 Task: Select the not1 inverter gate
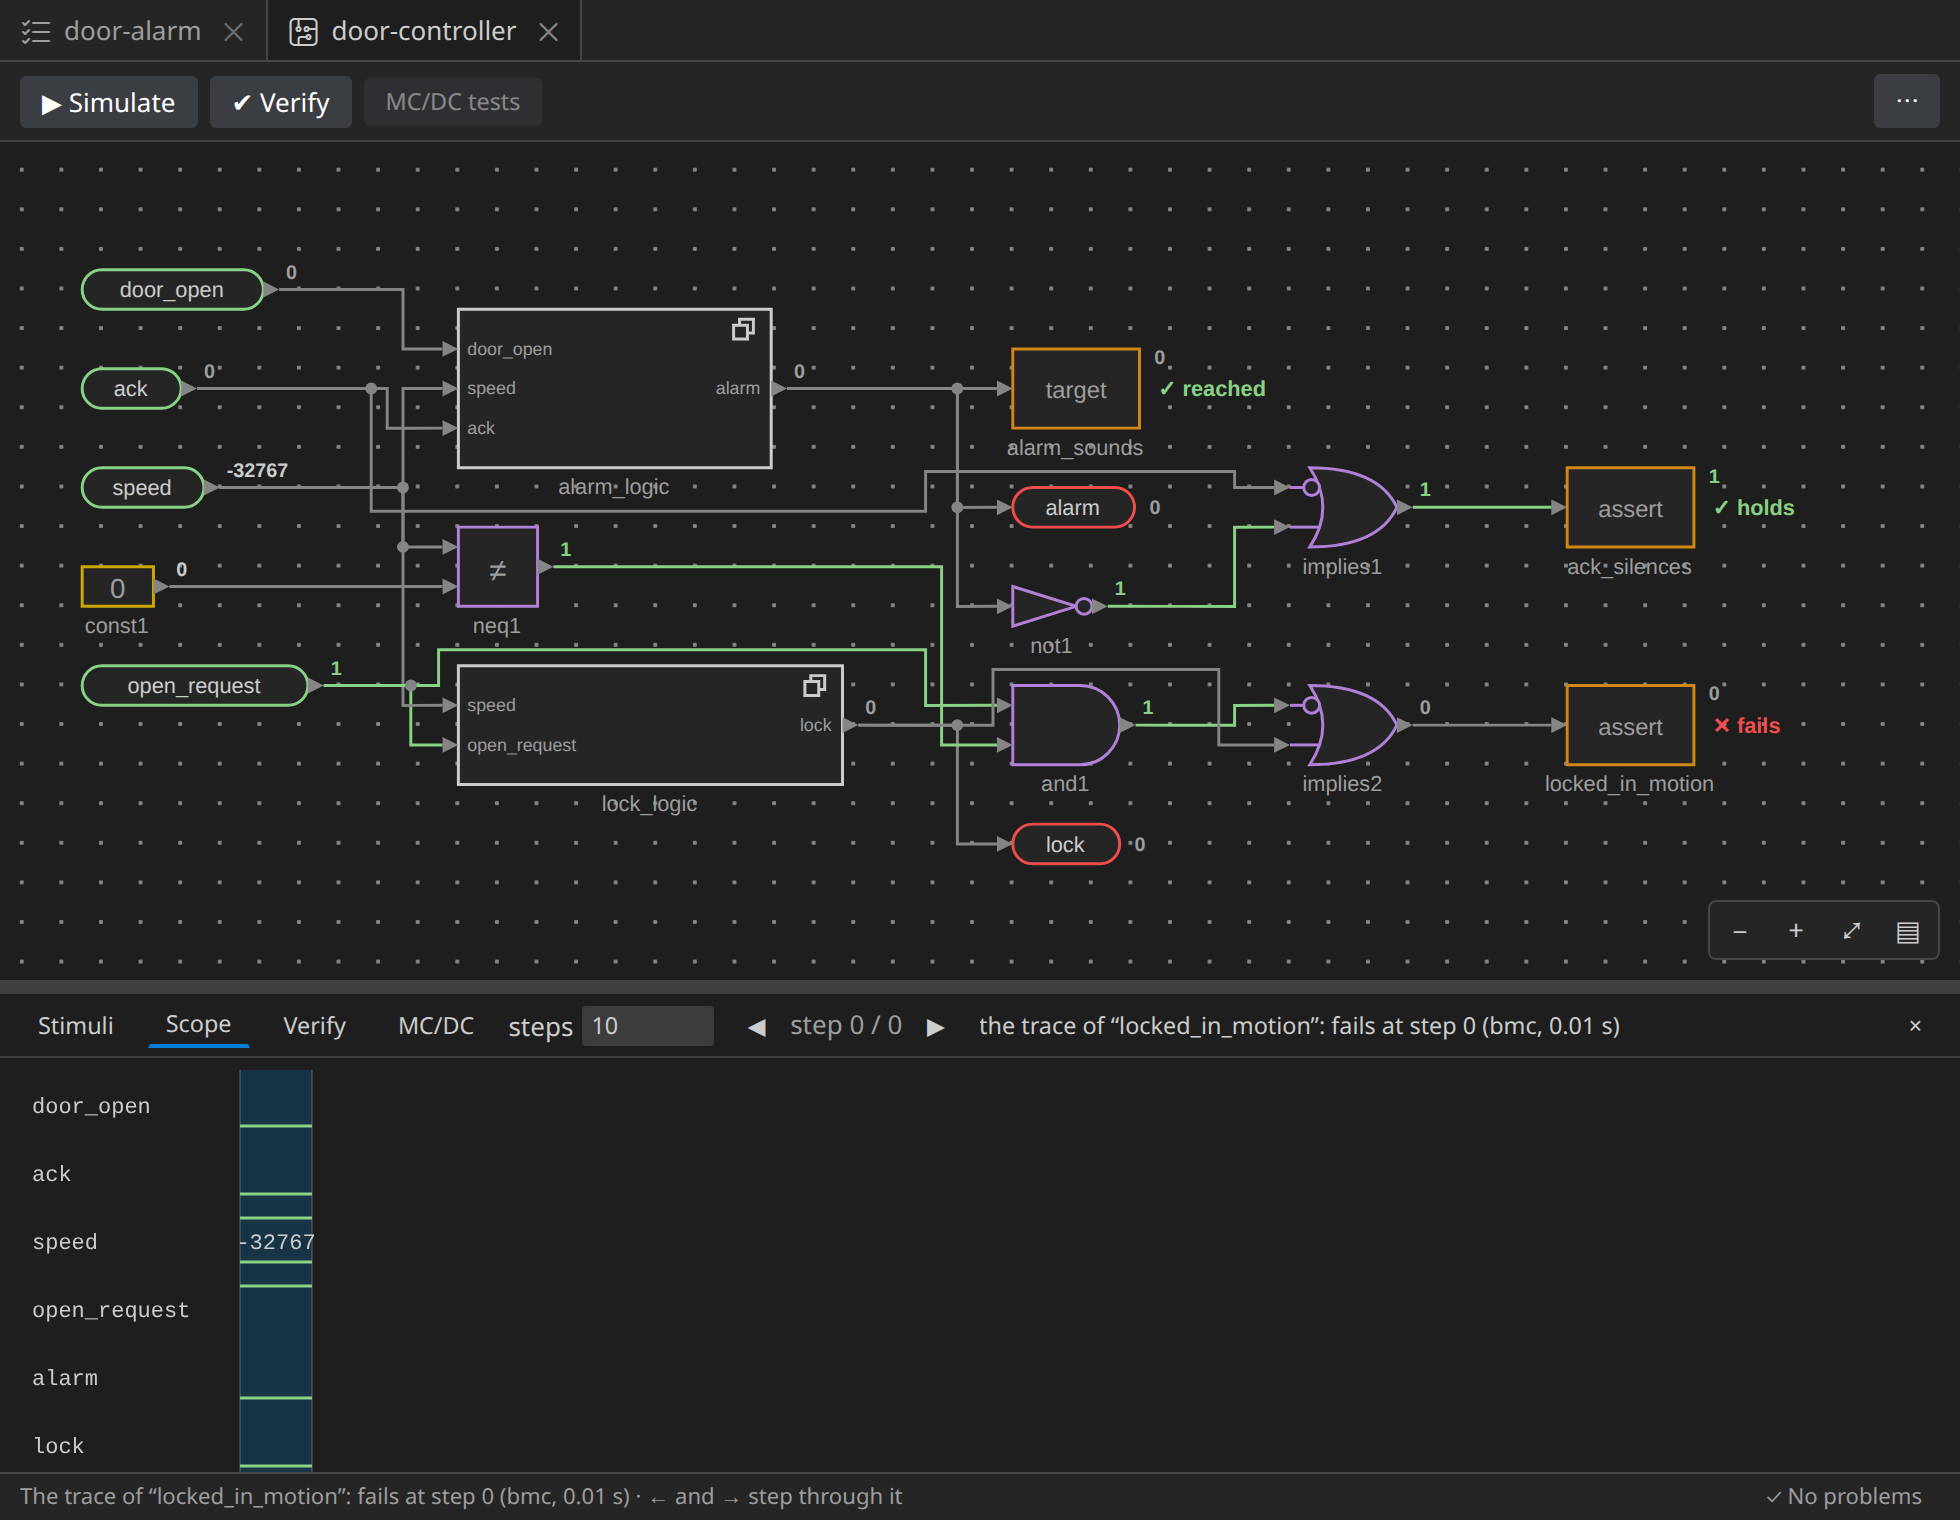click(1052, 606)
